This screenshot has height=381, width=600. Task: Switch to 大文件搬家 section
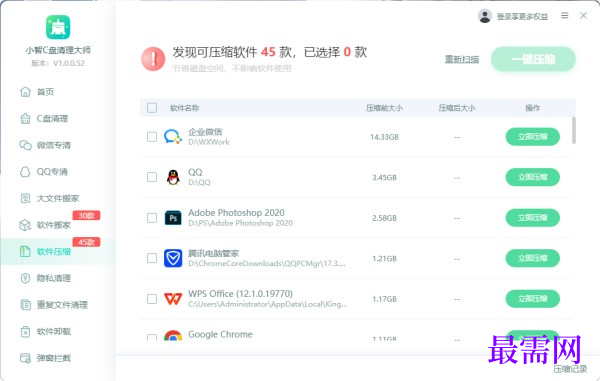coord(58,198)
